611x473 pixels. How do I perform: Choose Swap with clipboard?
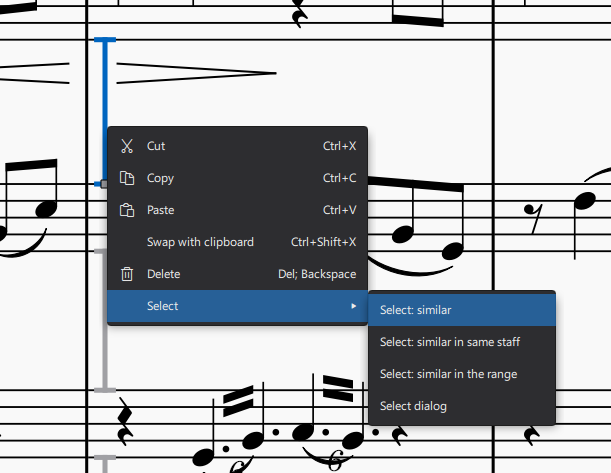tap(237, 242)
